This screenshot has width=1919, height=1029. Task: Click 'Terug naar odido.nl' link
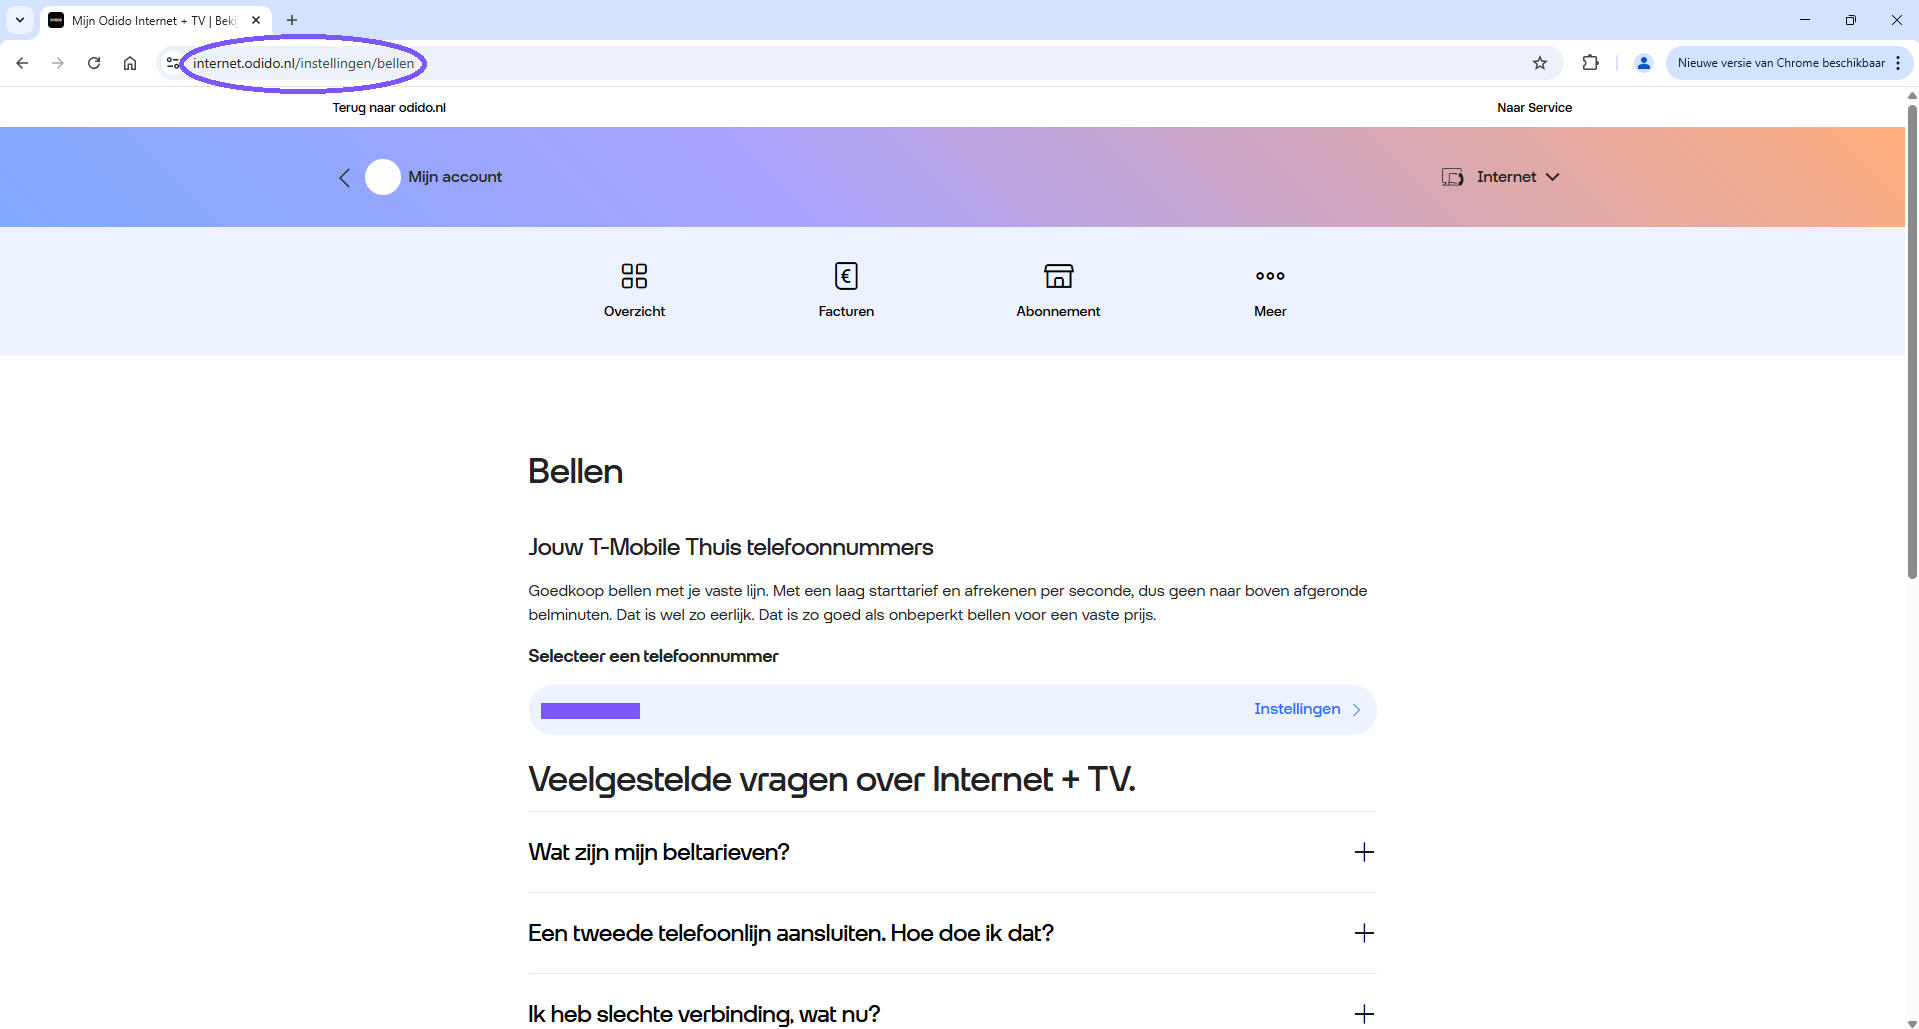point(389,107)
